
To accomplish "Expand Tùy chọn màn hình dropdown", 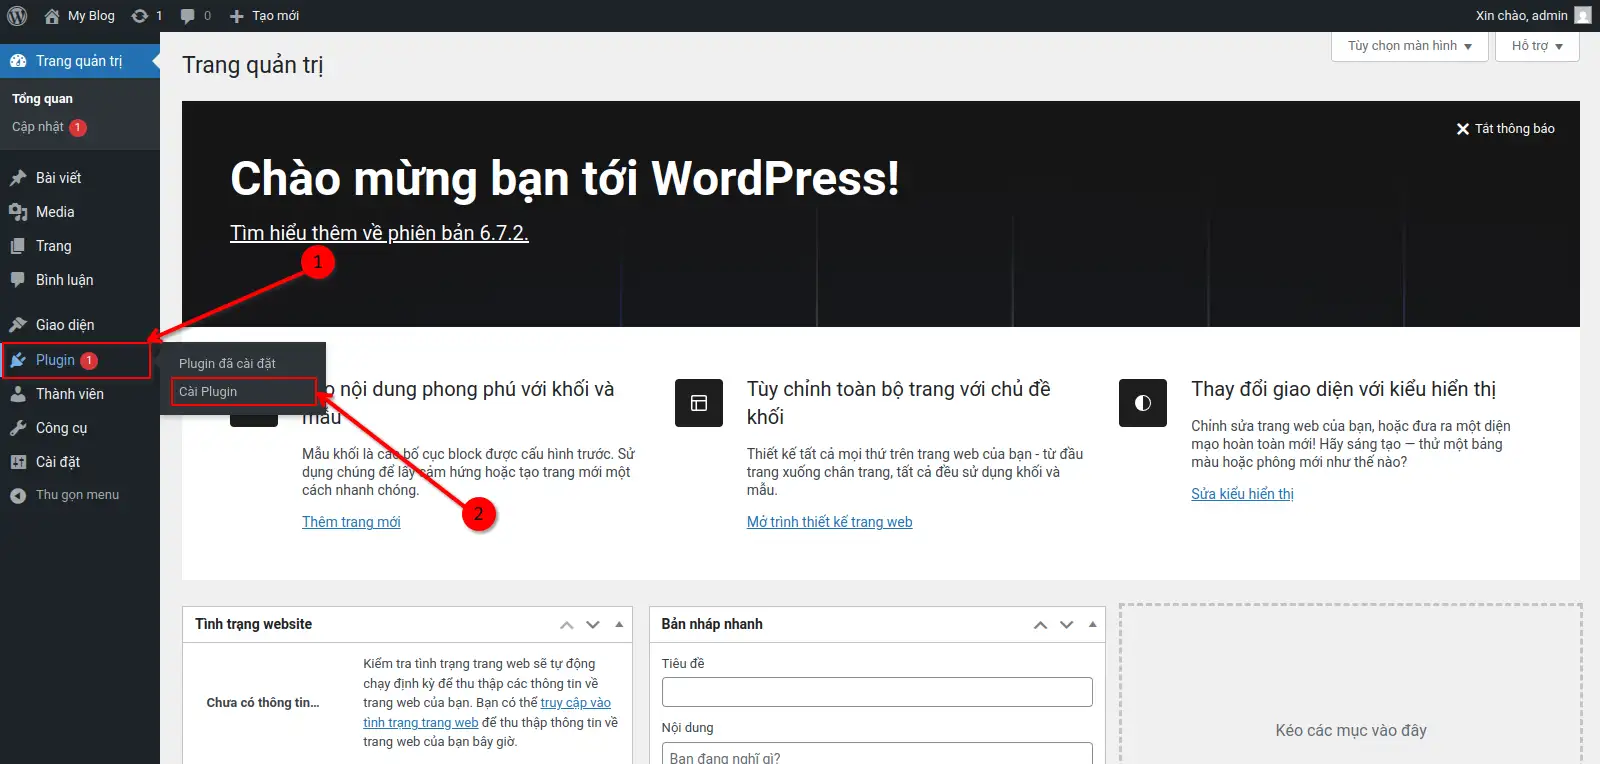I will pyautogui.click(x=1410, y=46).
